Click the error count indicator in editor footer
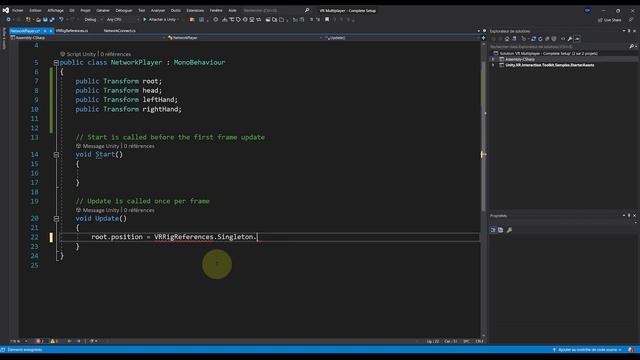640x360 pixels. tap(40, 341)
